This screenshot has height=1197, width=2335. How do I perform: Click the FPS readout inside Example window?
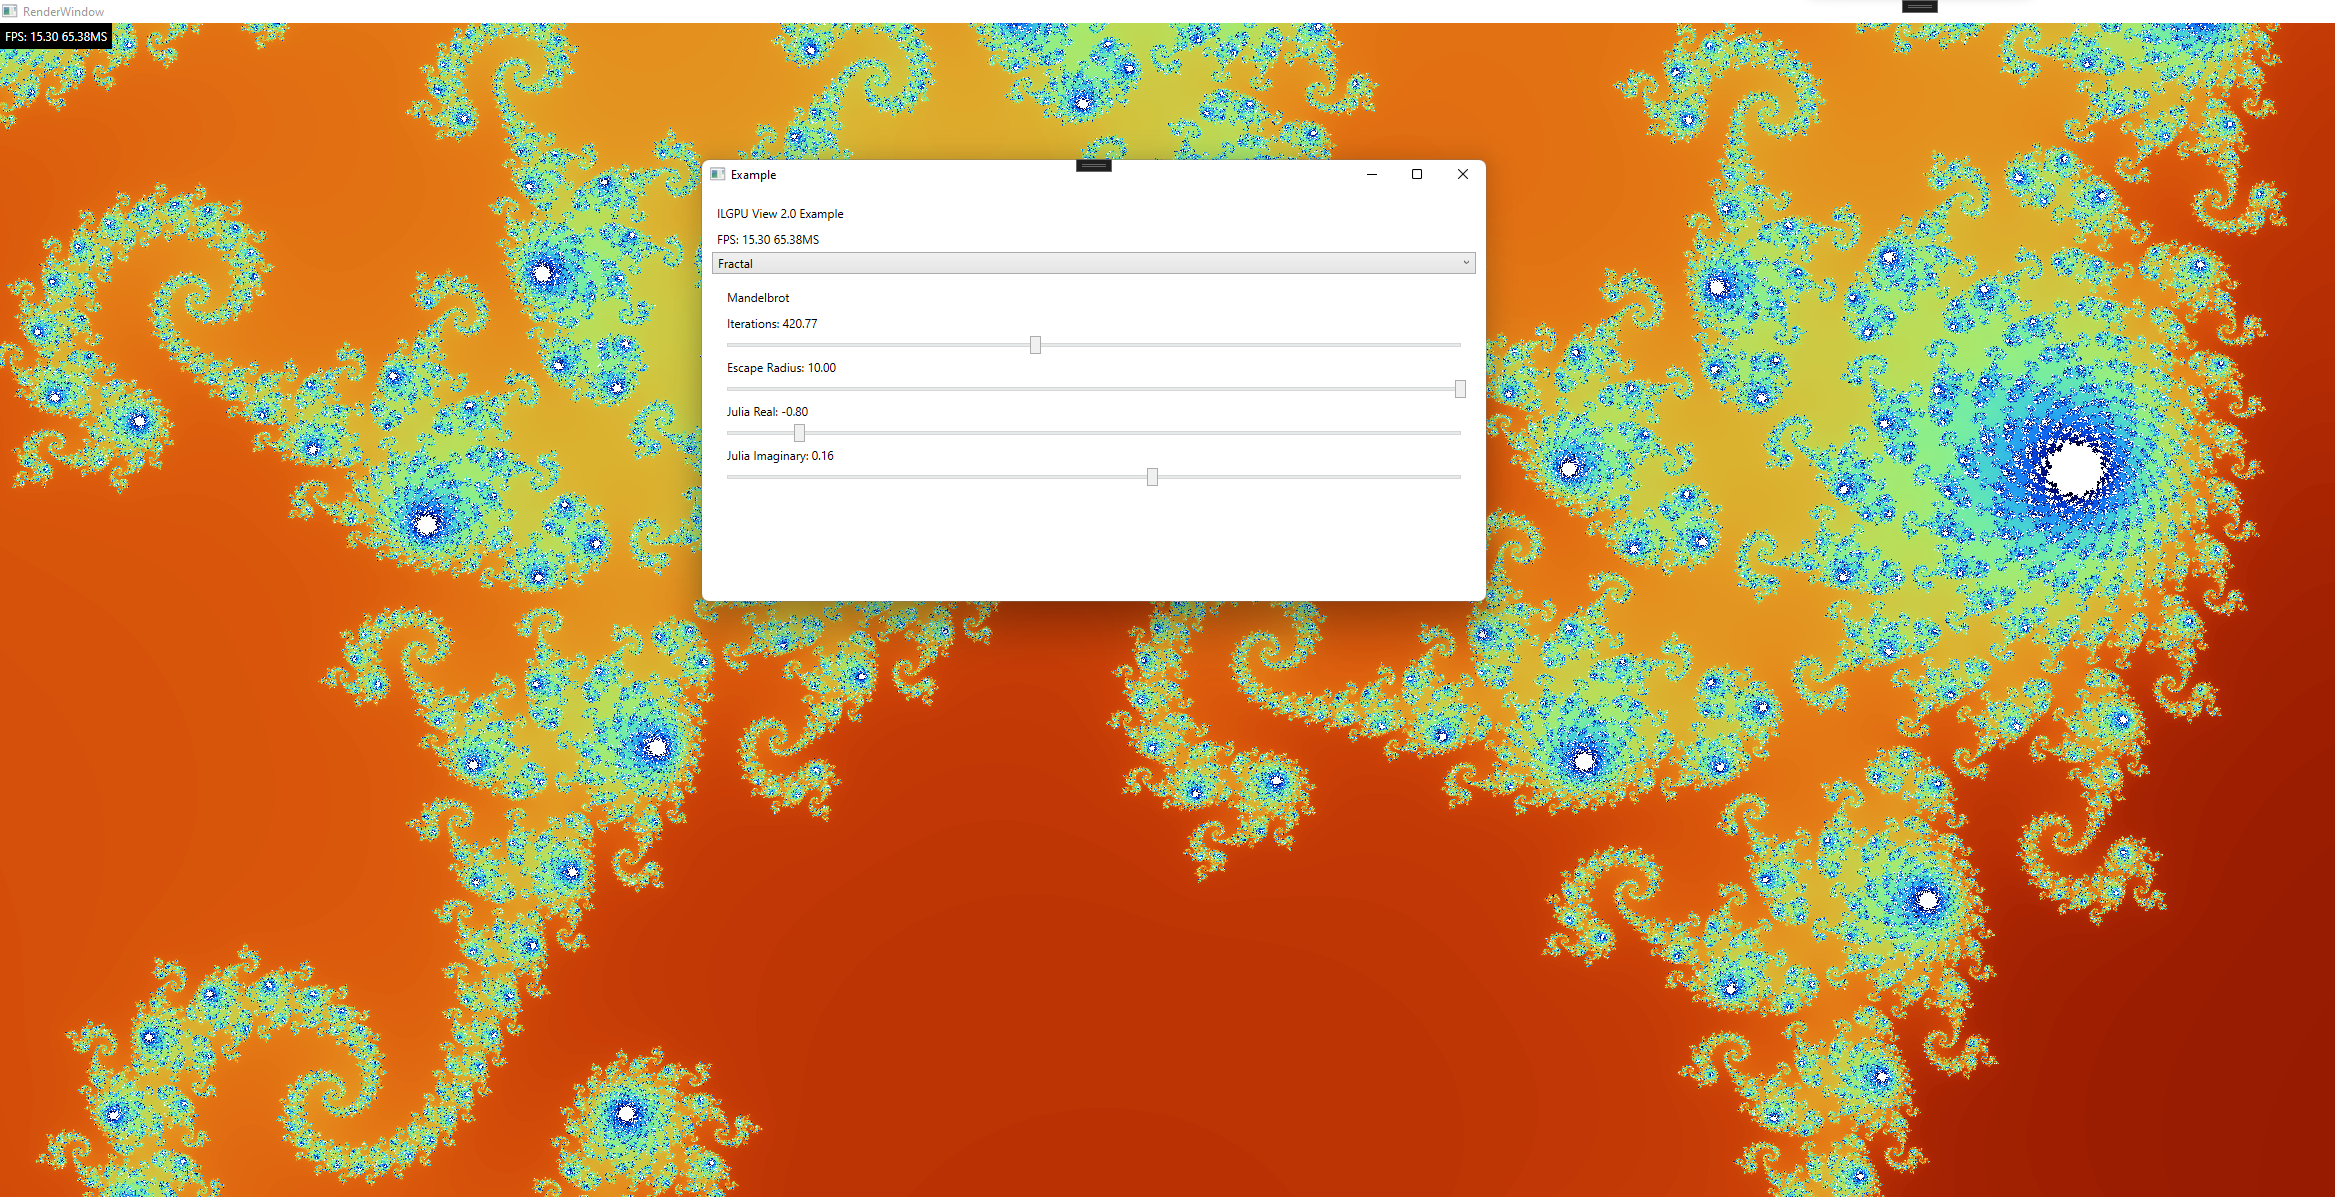(768, 240)
